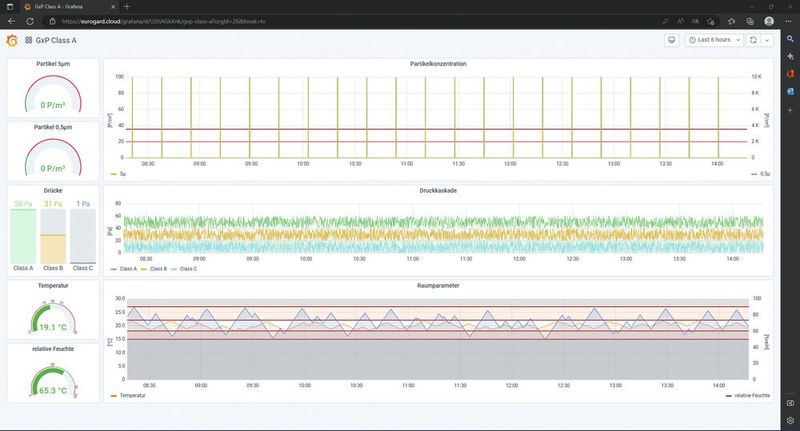
Task: Add page to favorites star icon in address bar
Action: pyautogui.click(x=711, y=21)
